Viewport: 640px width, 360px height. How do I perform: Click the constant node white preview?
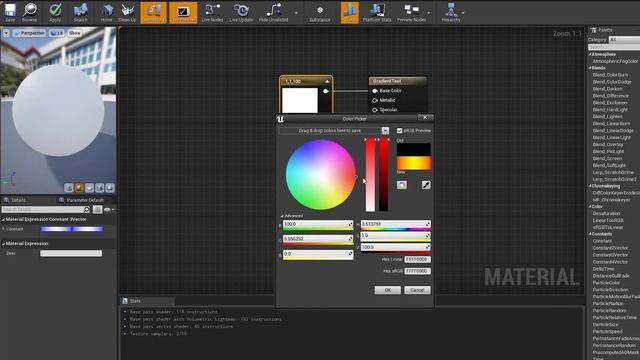pos(300,100)
